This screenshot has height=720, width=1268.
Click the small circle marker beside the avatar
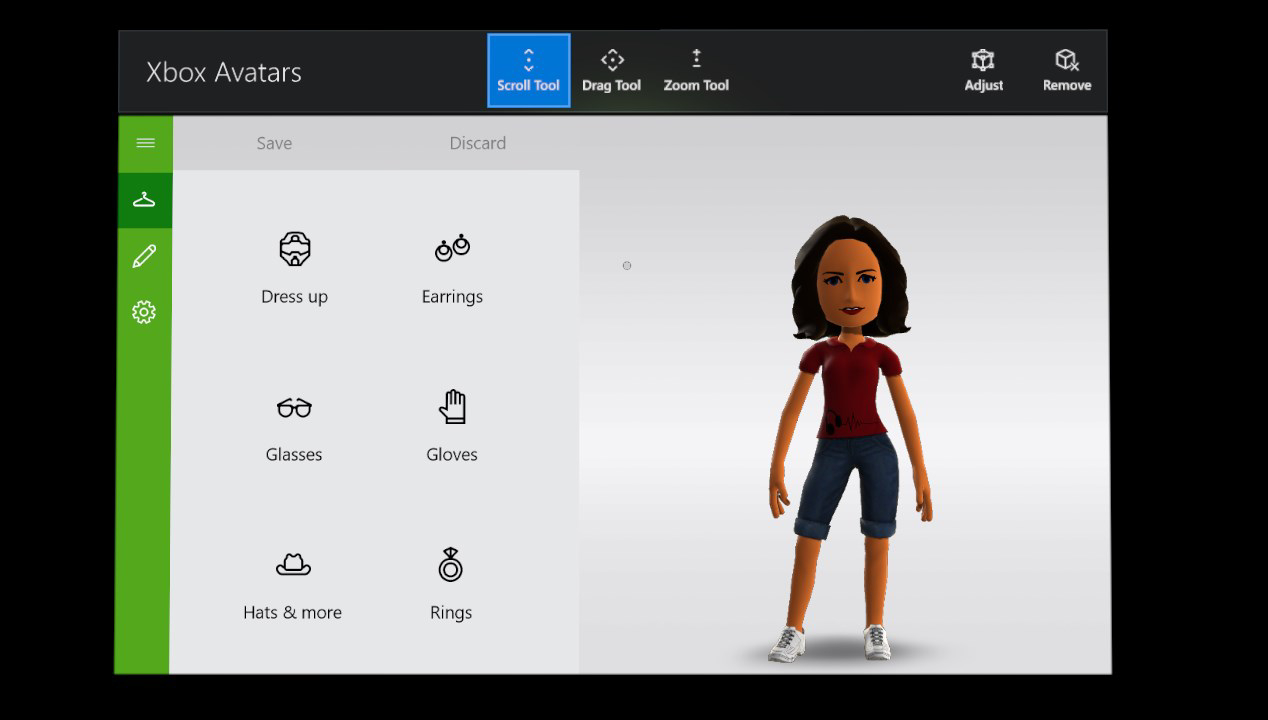(627, 265)
